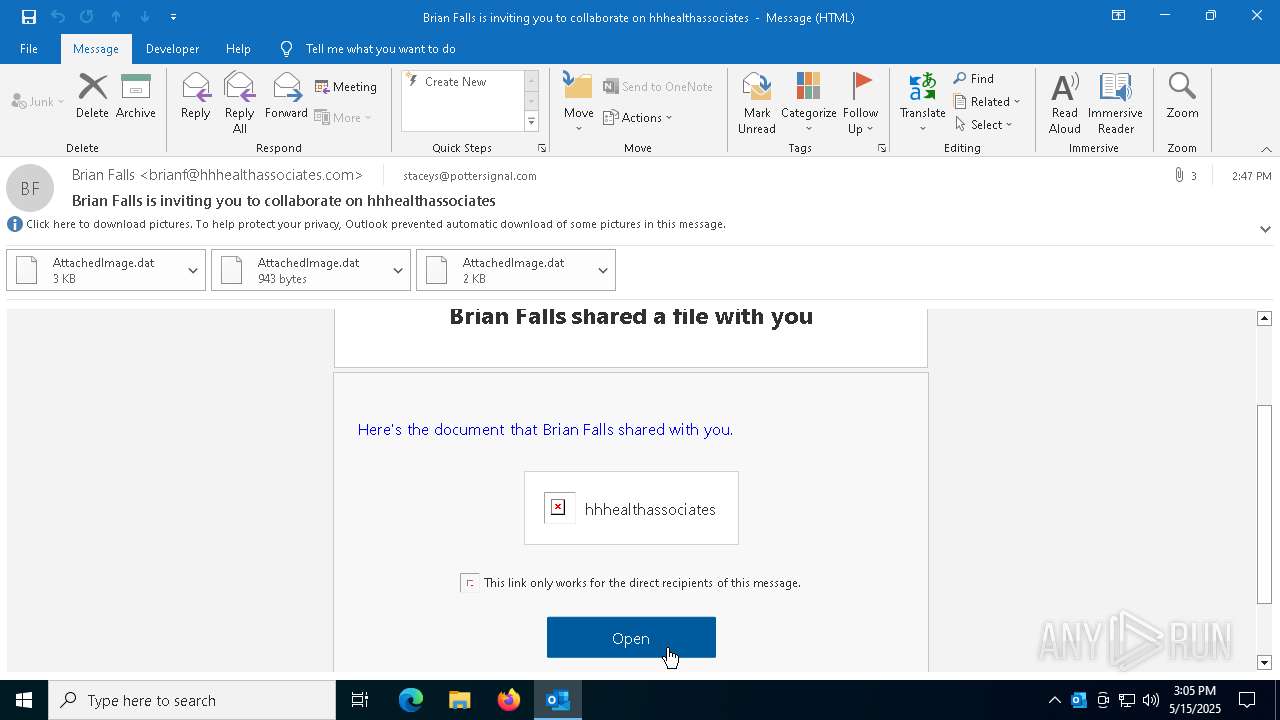
Task: Click here to download pictures bar
Action: [375, 224]
